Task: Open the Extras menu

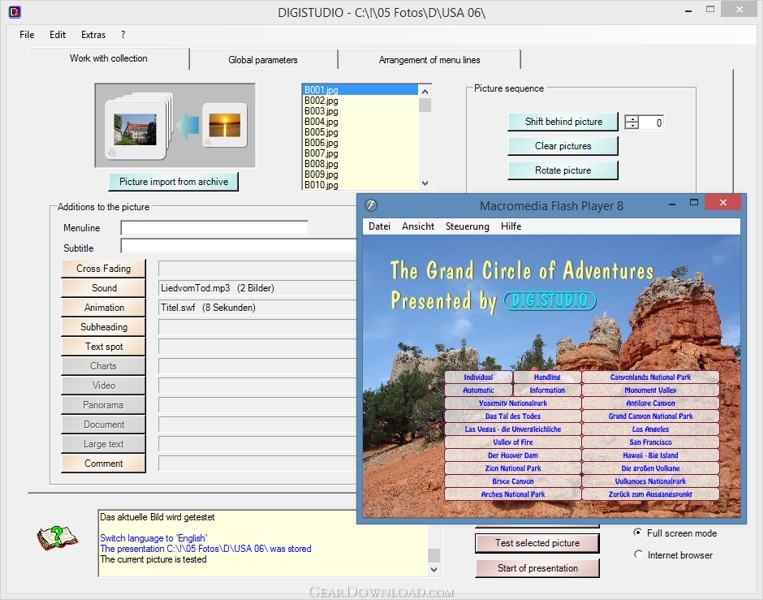Action: (x=93, y=35)
